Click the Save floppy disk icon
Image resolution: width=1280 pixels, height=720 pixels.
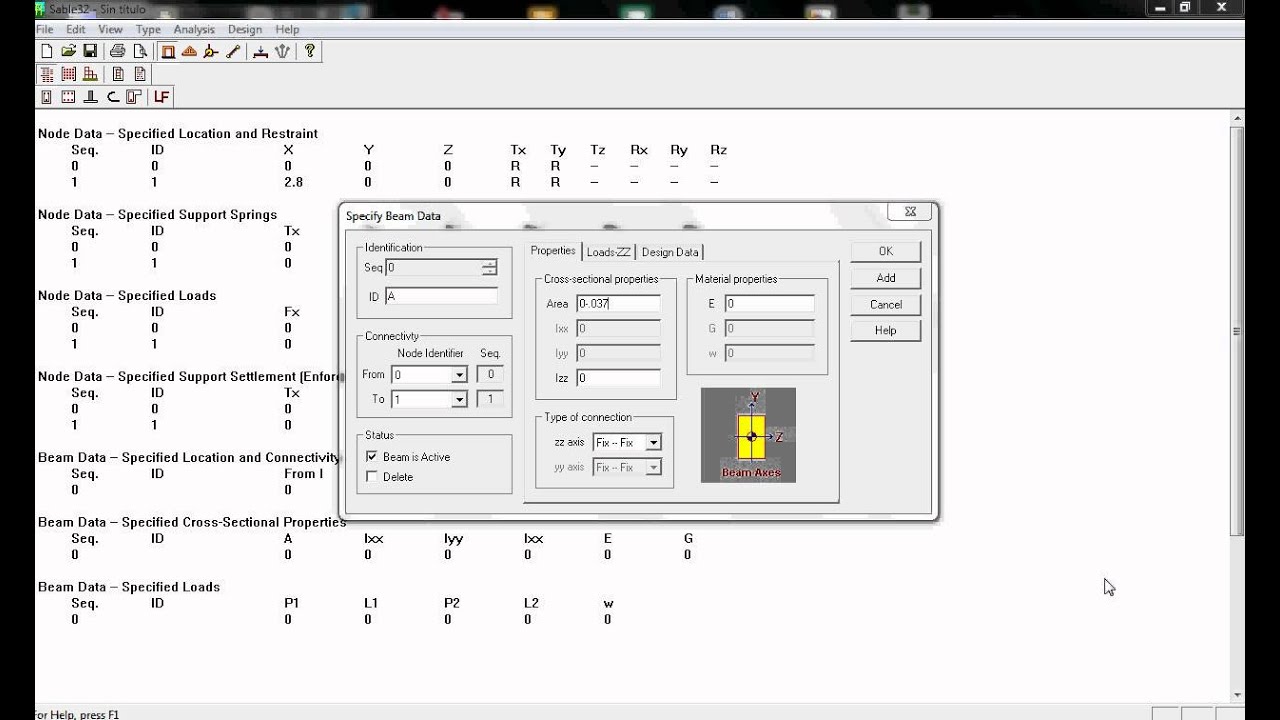click(90, 51)
